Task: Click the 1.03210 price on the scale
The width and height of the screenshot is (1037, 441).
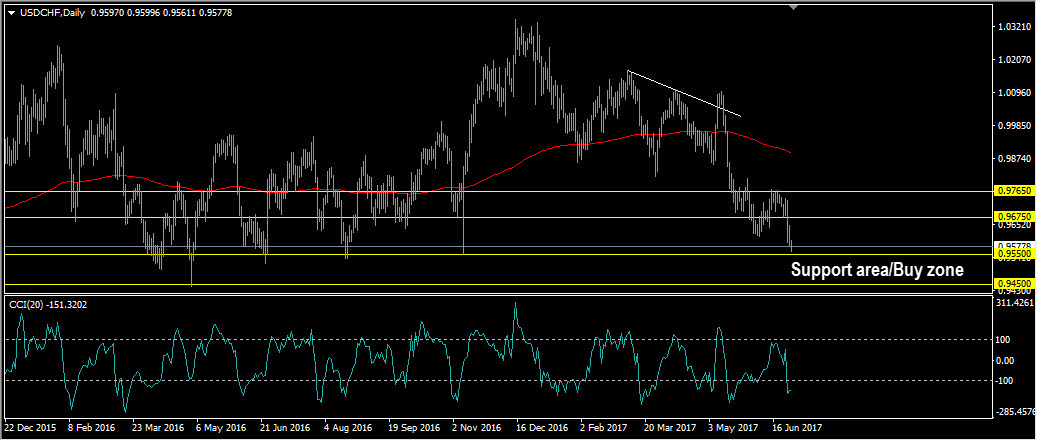Action: click(x=1014, y=26)
